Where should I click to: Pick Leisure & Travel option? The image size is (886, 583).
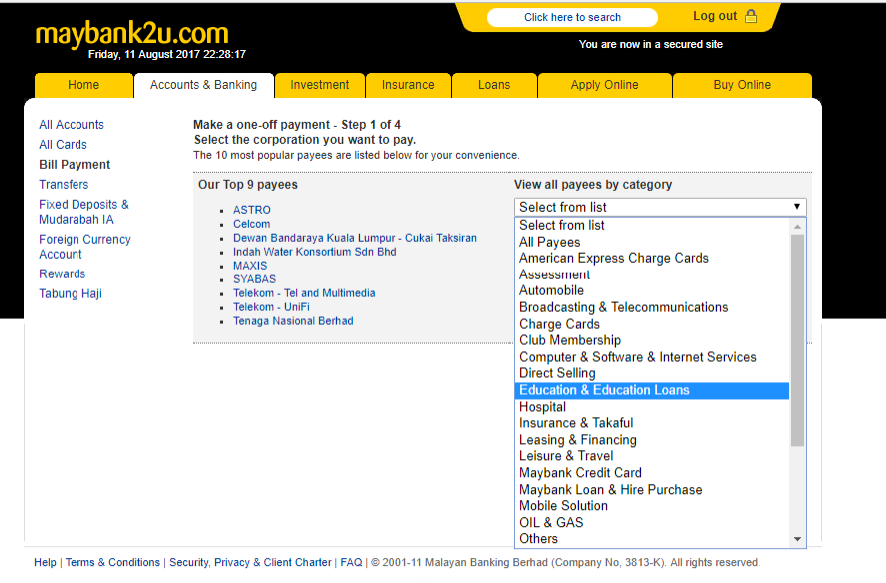click(x=652, y=456)
